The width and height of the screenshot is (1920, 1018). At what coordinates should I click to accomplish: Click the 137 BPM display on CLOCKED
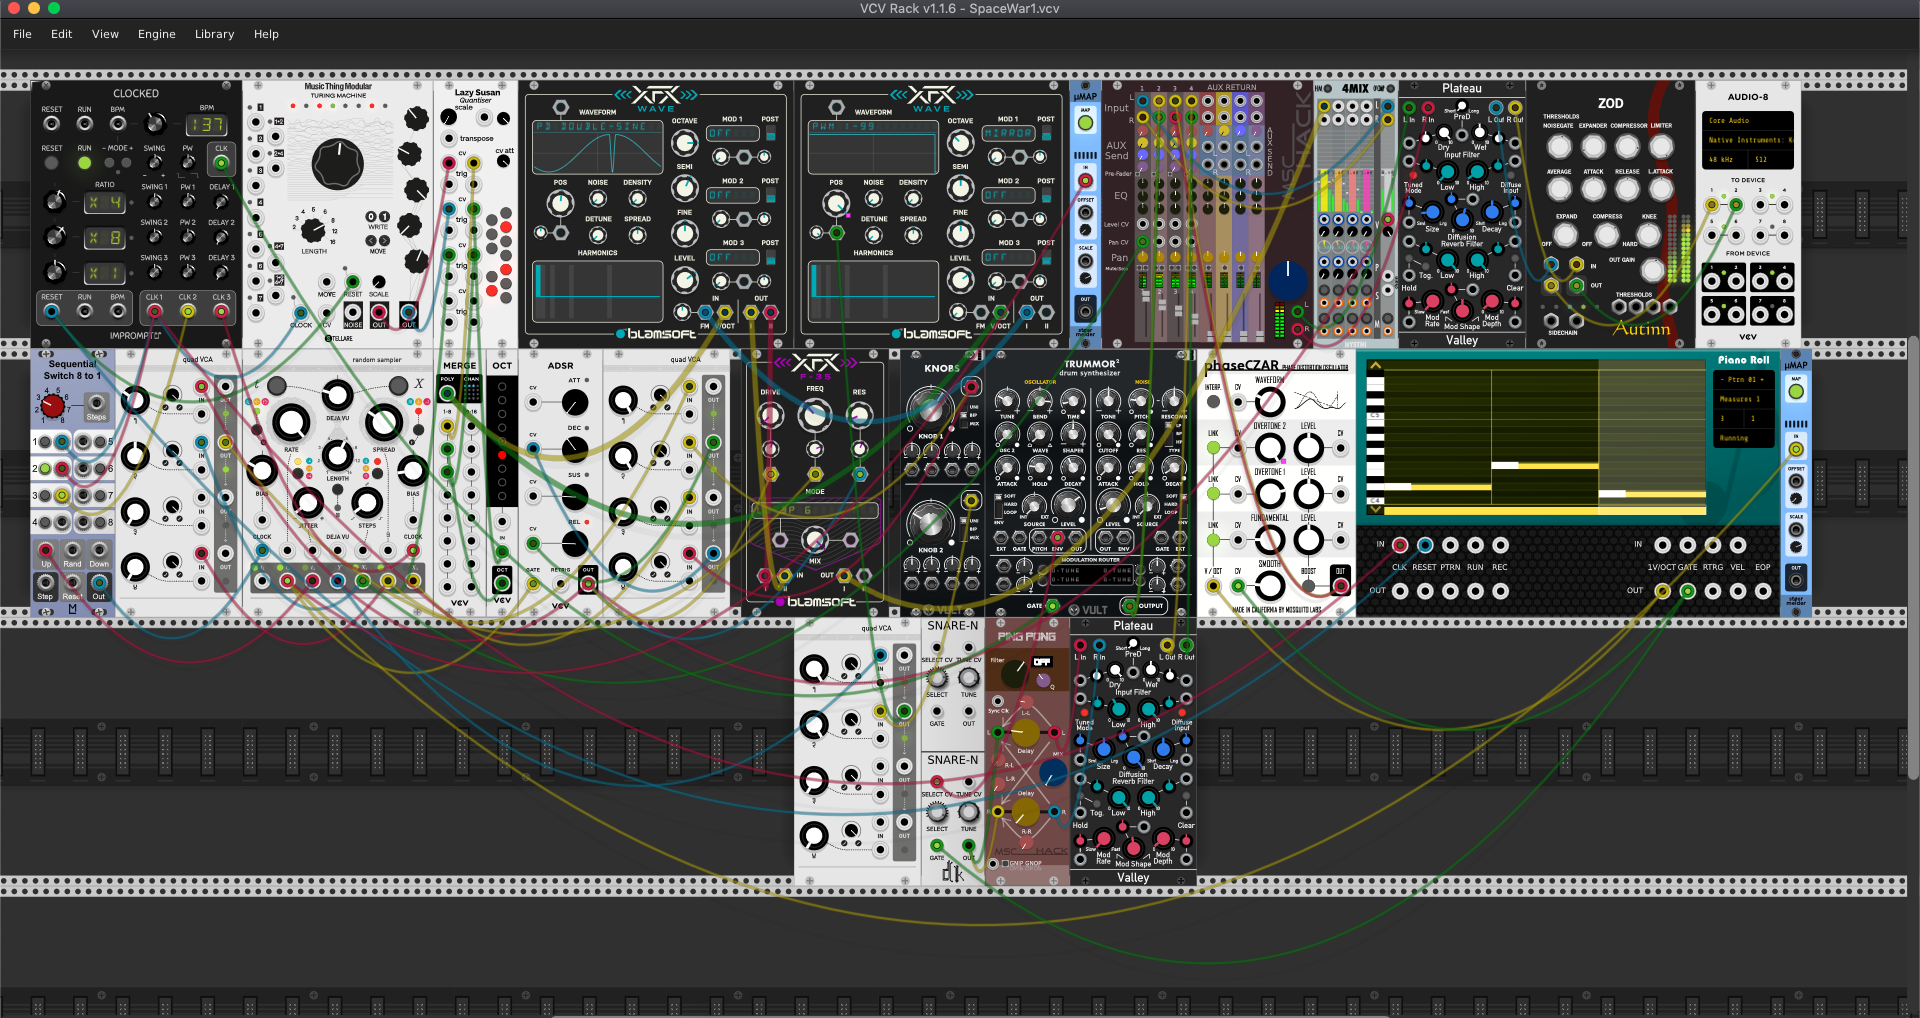(206, 125)
